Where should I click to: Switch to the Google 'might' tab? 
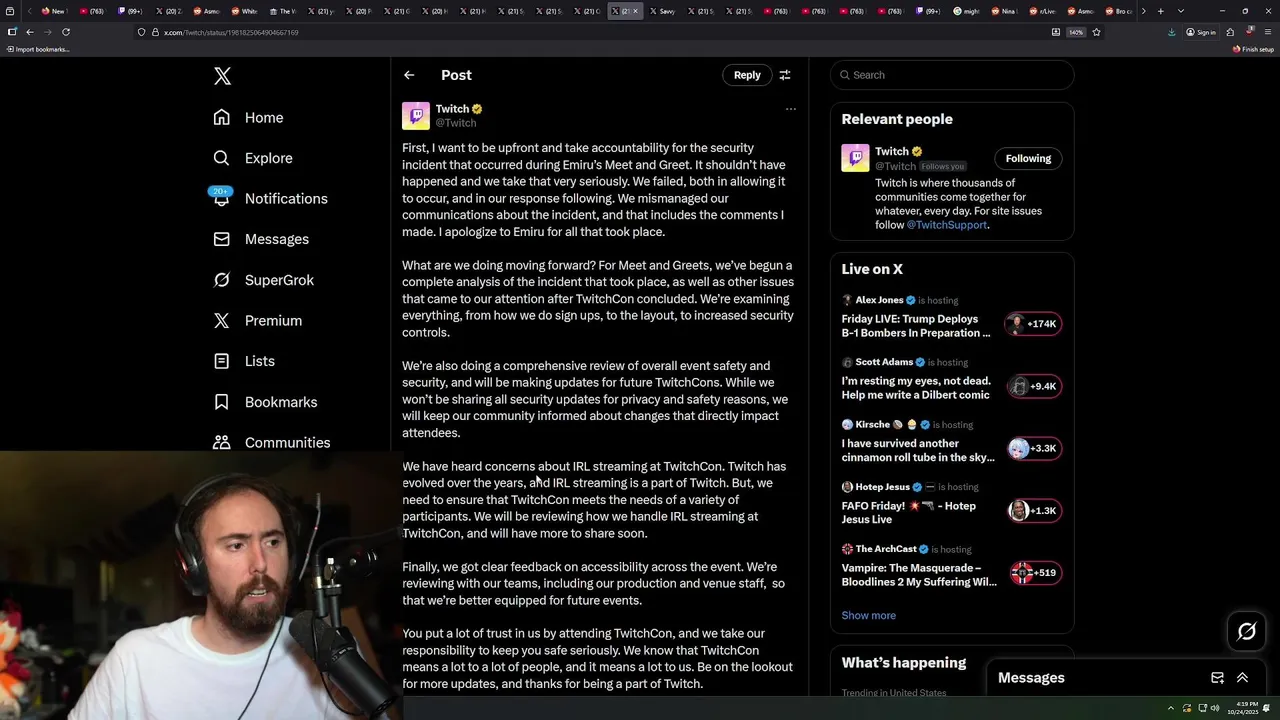[966, 11]
